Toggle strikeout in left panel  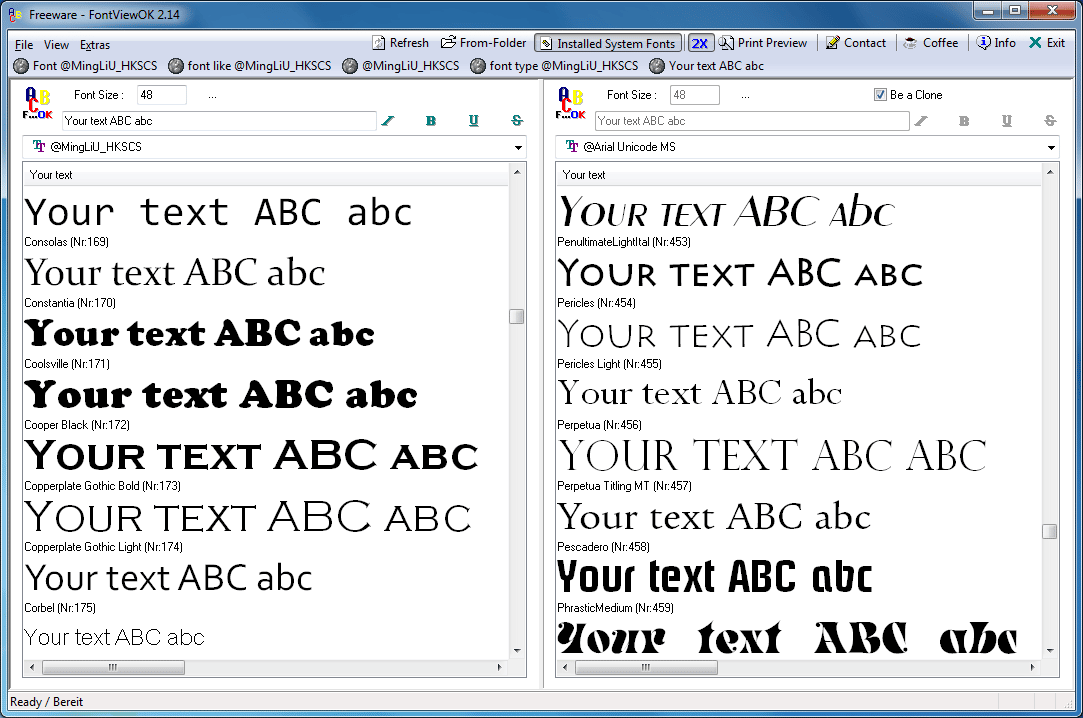(x=517, y=121)
